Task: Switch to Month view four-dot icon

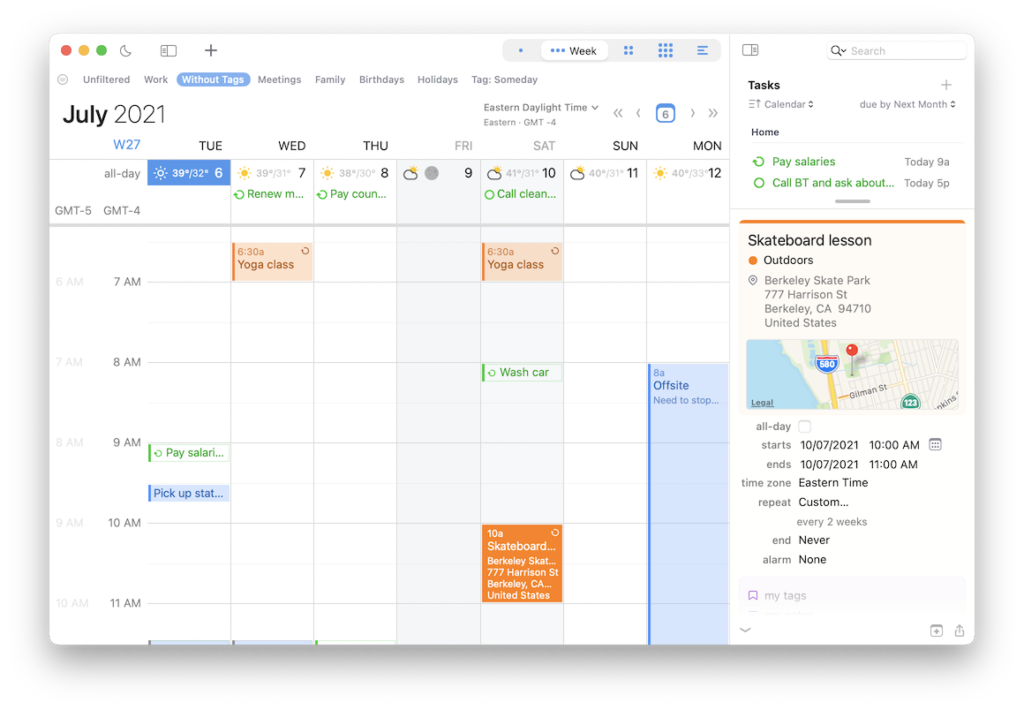Action: [628, 50]
